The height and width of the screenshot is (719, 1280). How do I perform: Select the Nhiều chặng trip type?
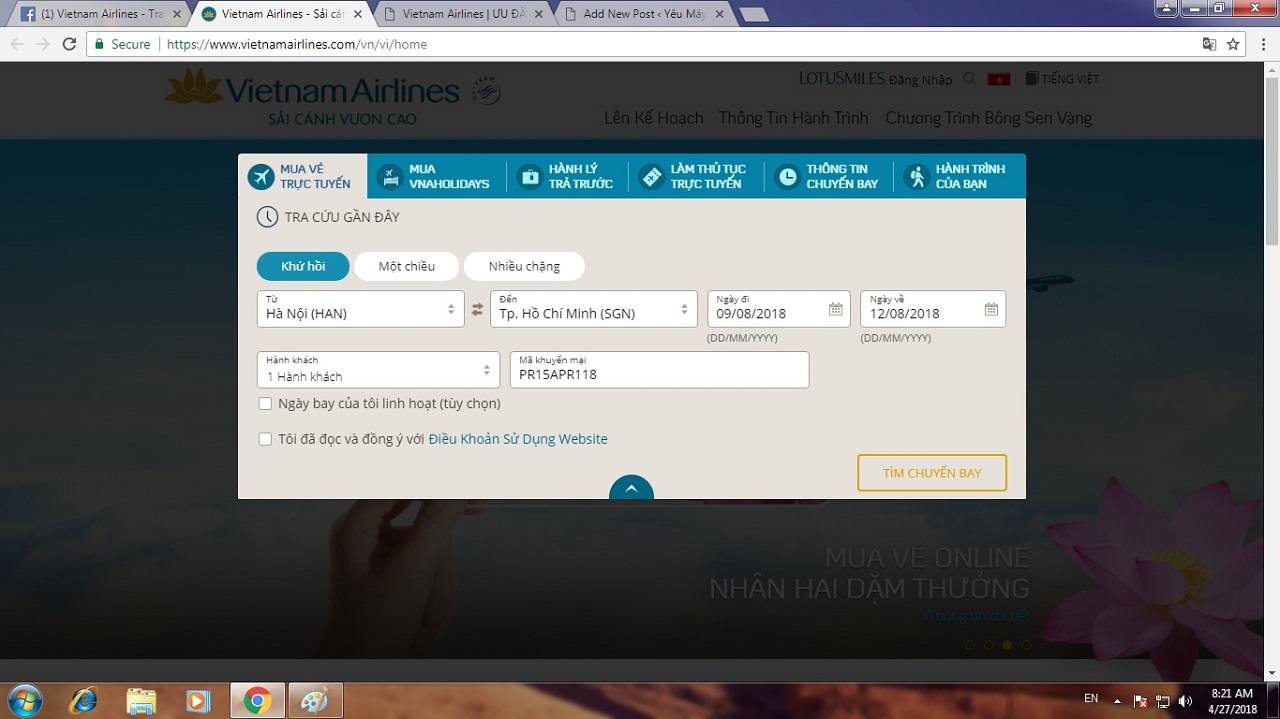coord(524,266)
